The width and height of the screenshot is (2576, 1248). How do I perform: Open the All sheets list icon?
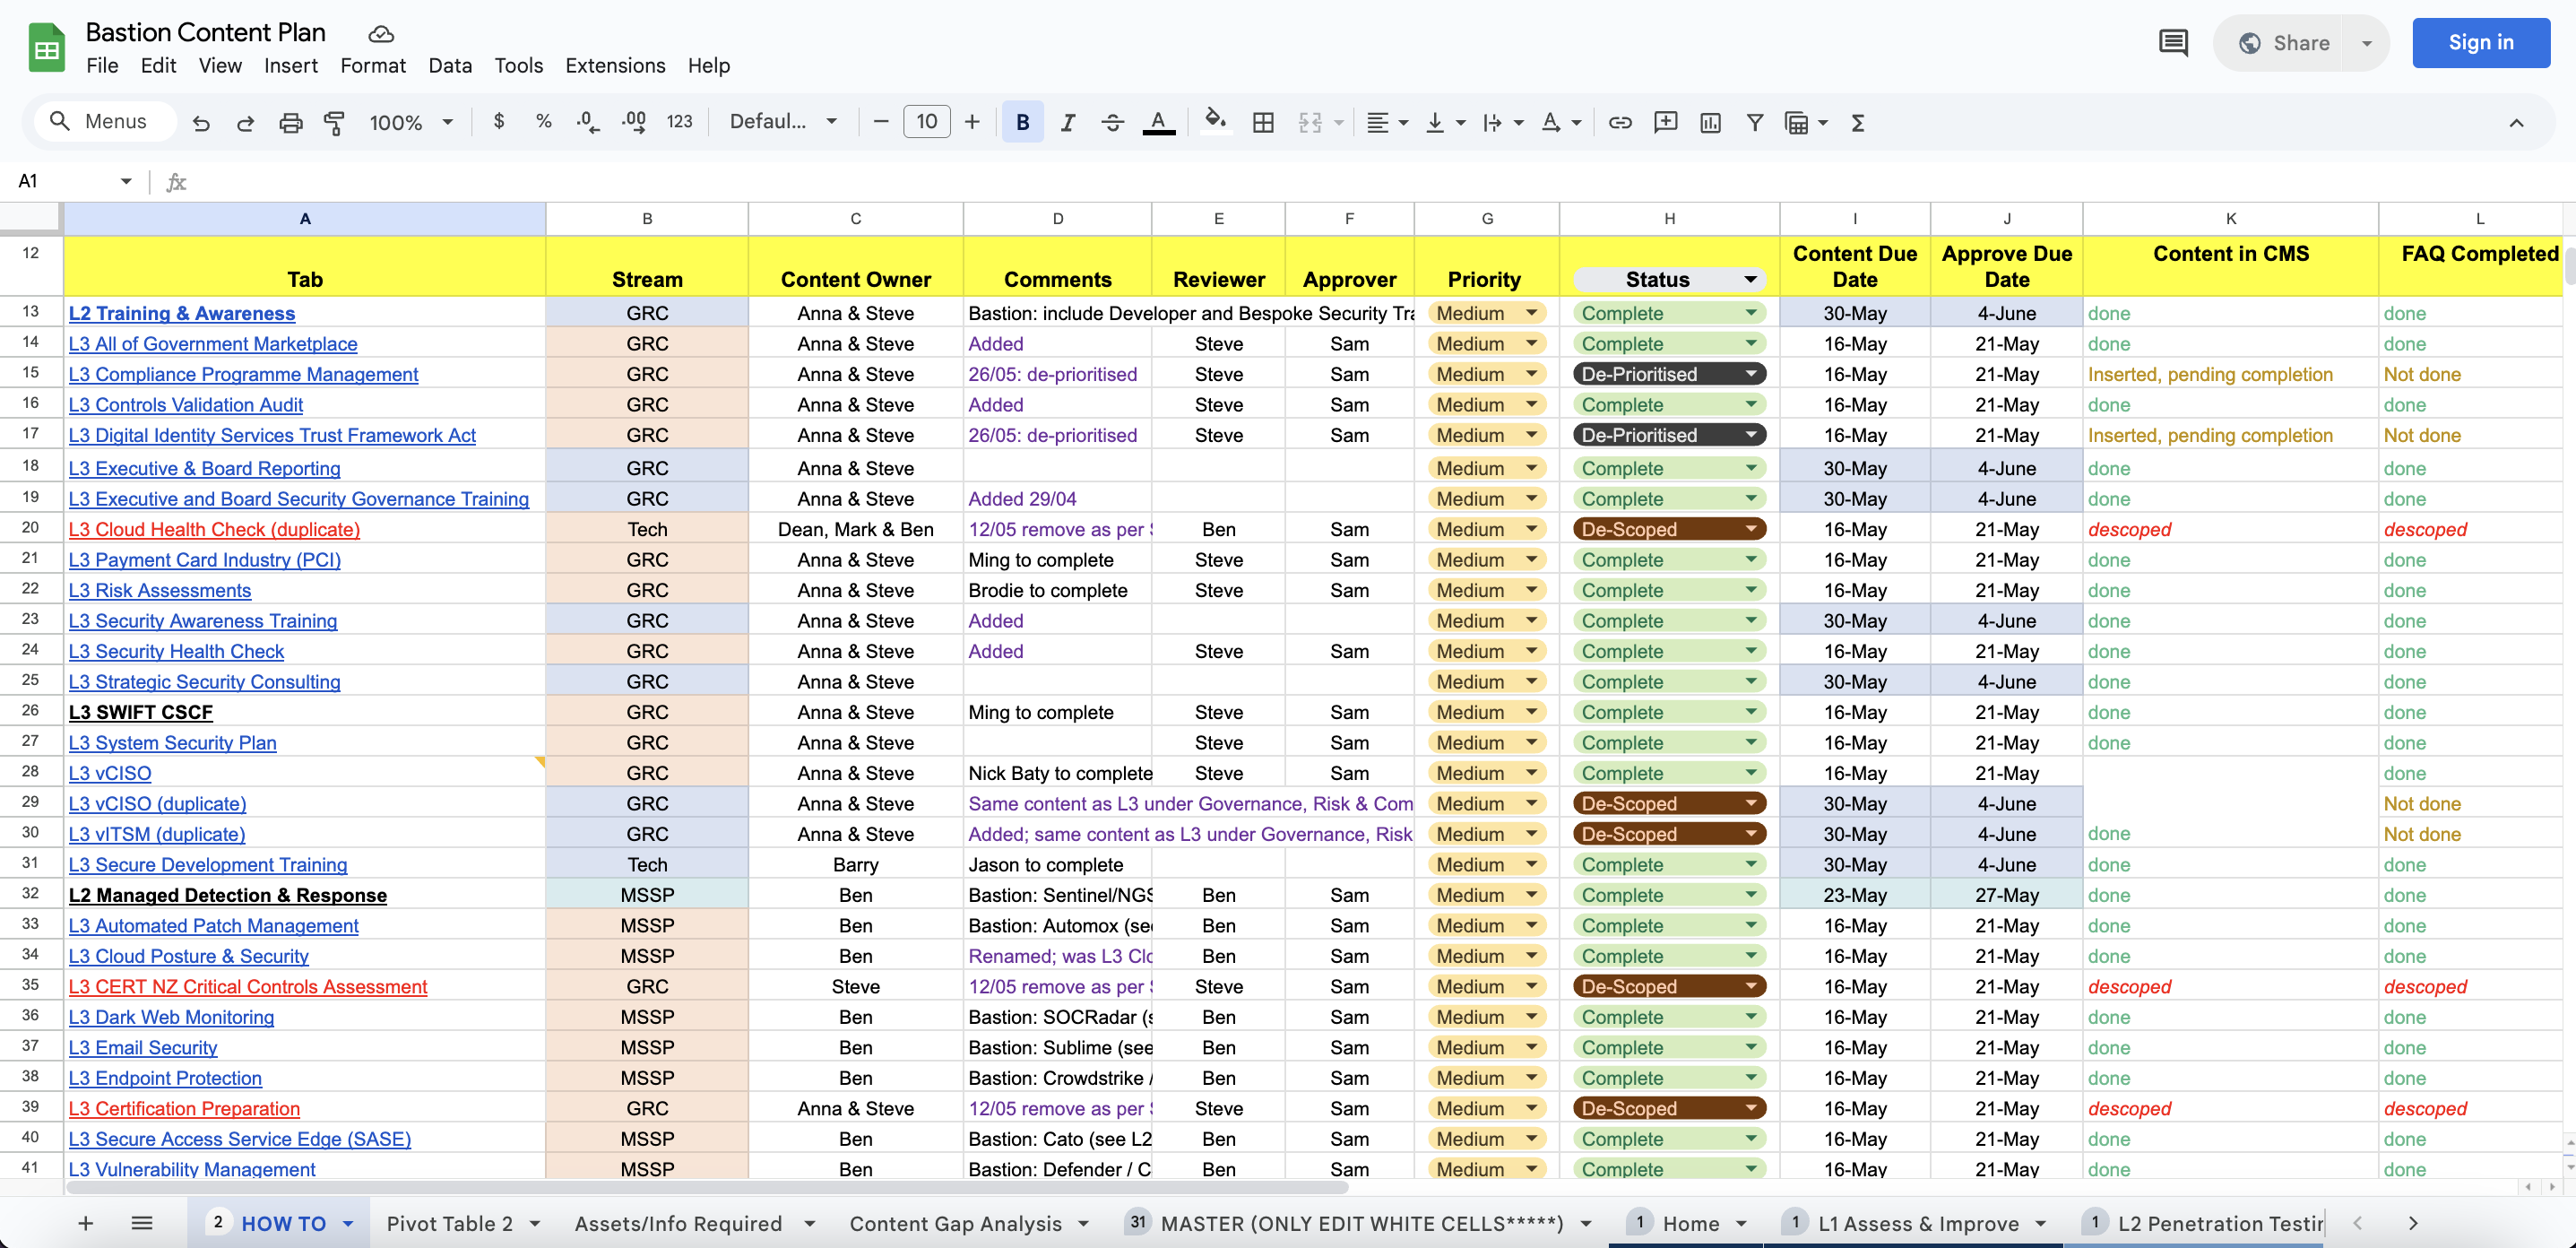point(142,1223)
